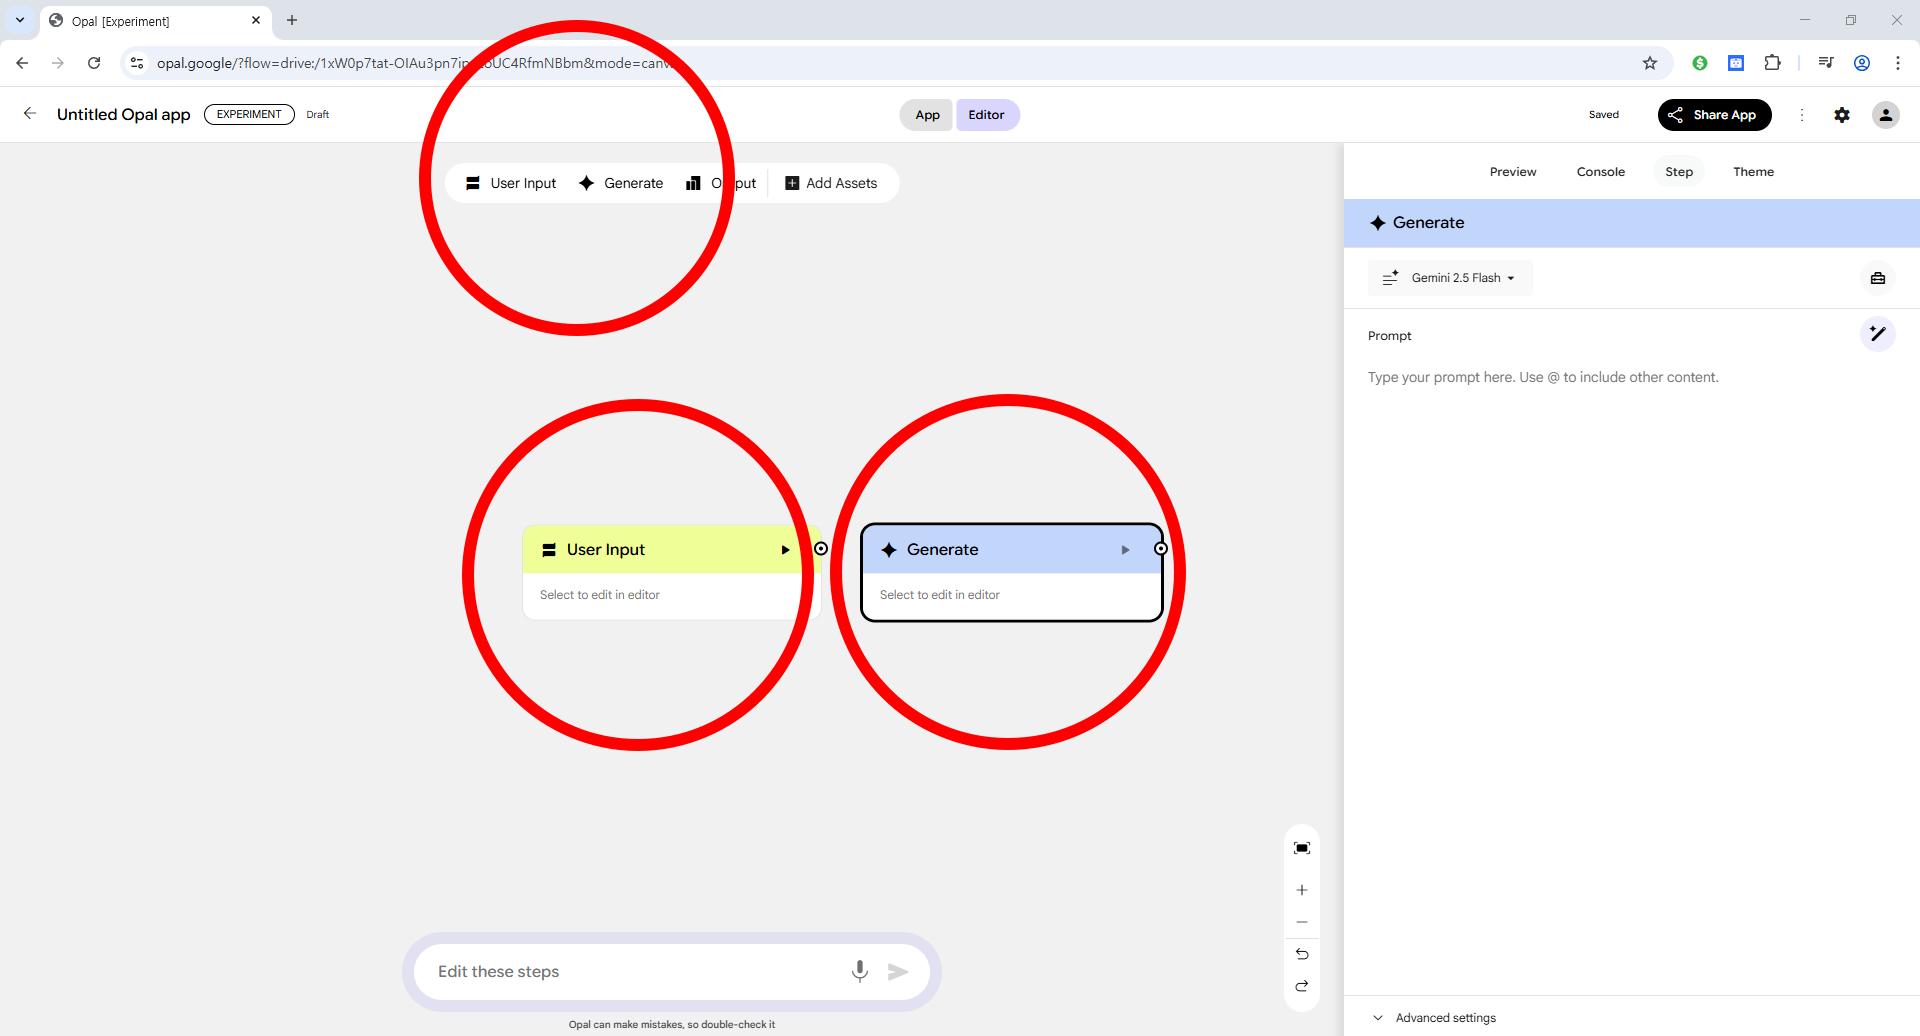The image size is (1920, 1036).
Task: Open the Preview tab
Action: coord(1512,172)
